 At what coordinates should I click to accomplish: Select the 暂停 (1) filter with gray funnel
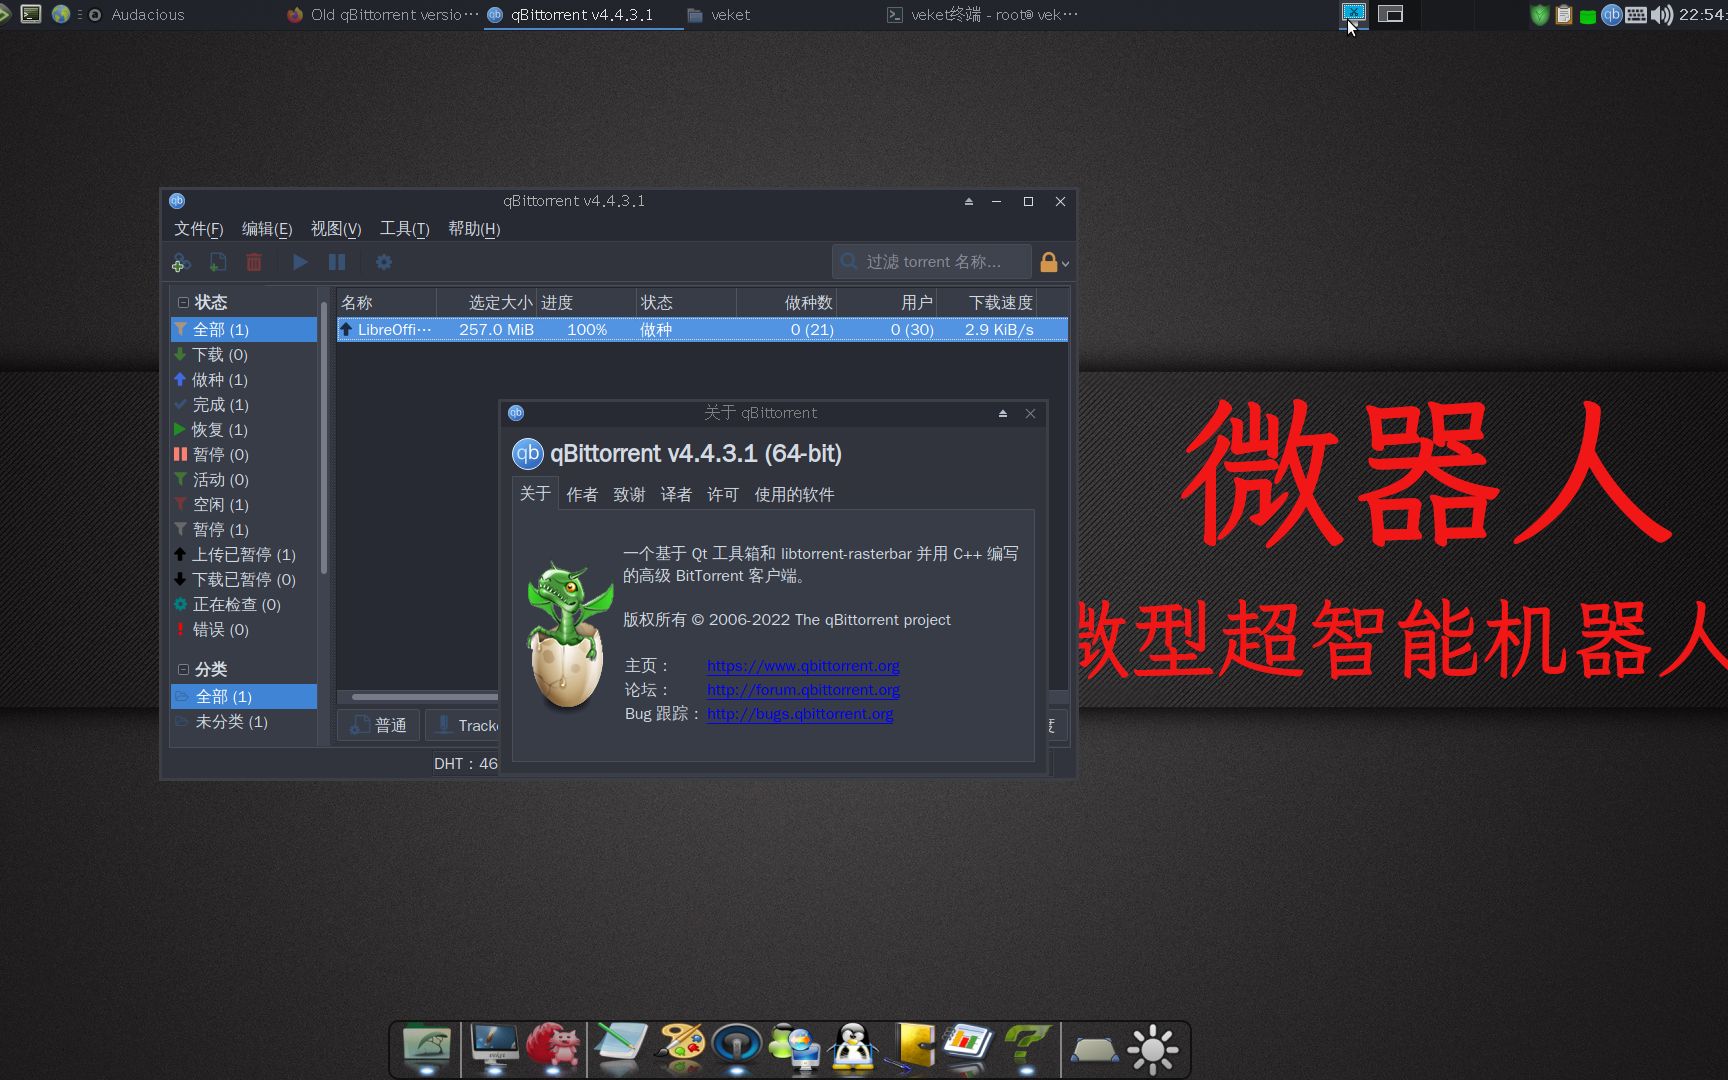[244, 529]
